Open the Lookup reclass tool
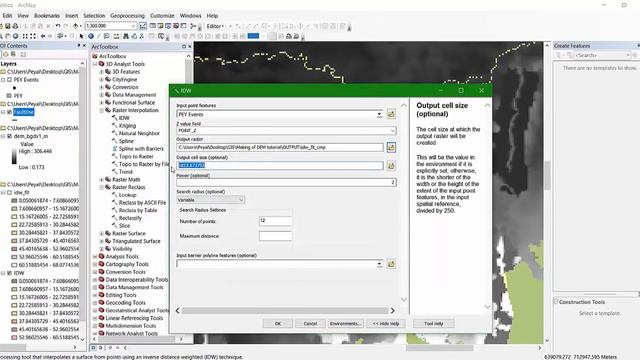Image resolution: width=640 pixels, height=360 pixels. (x=127, y=195)
